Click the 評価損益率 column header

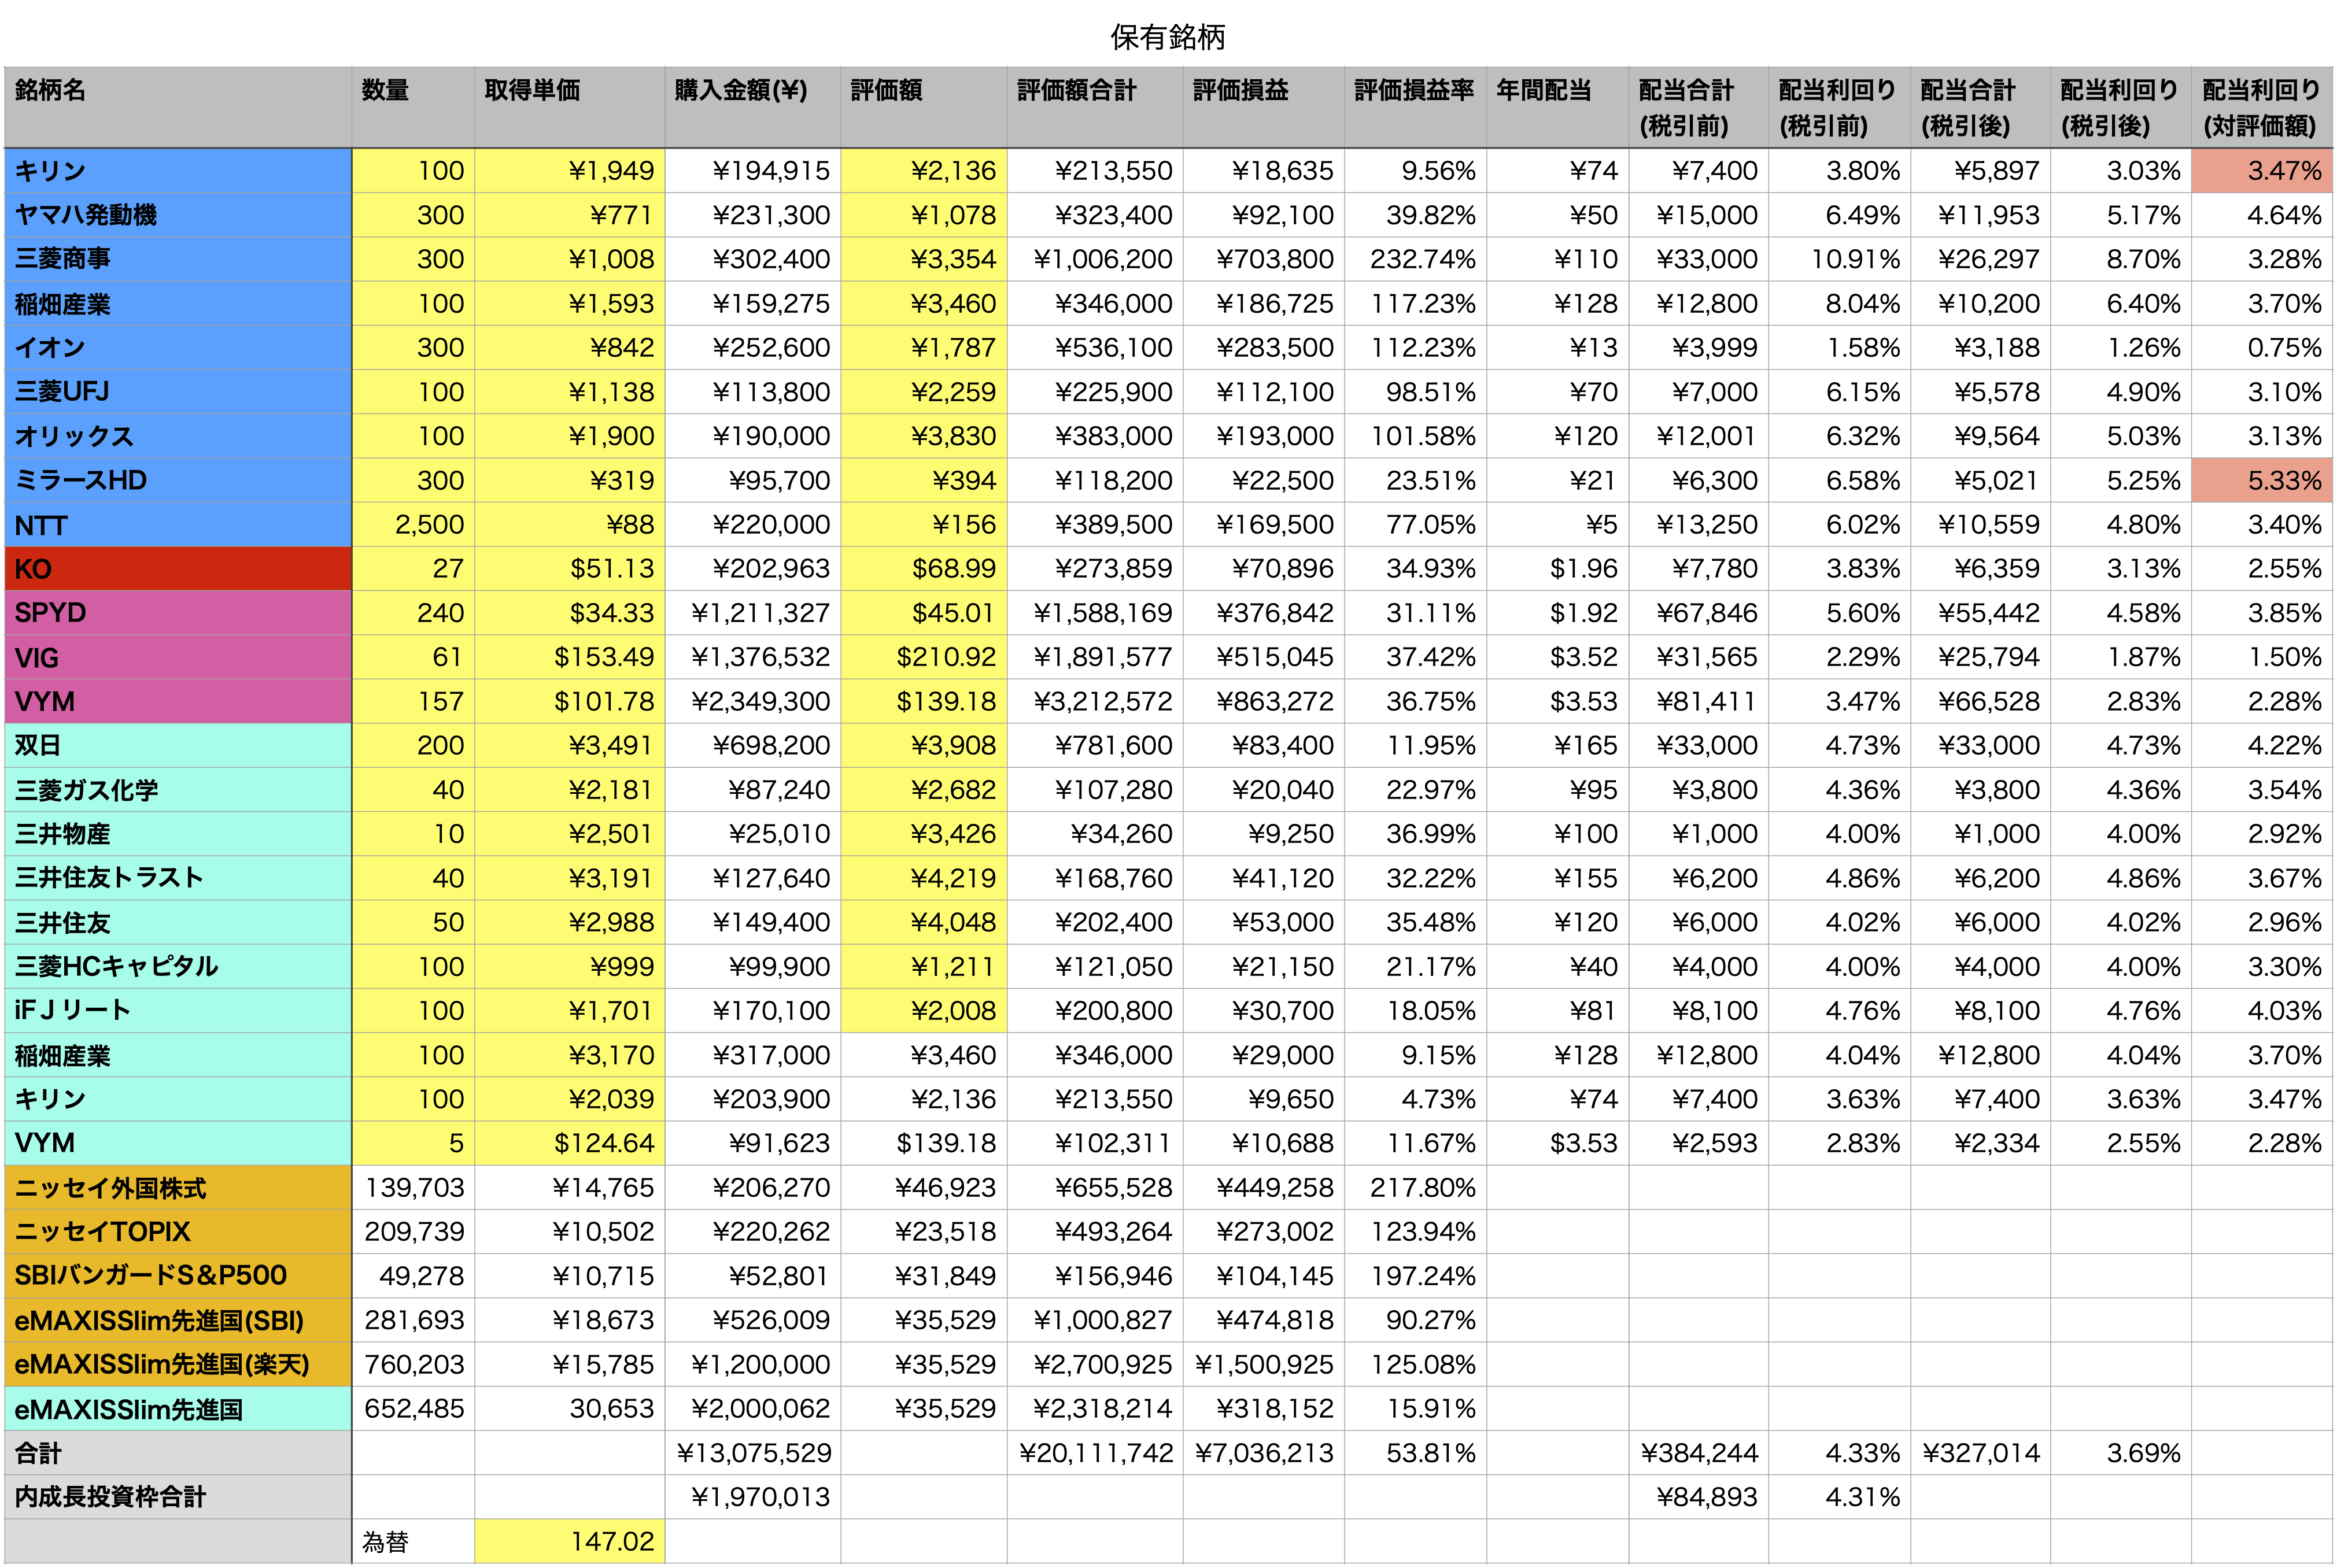point(1413,91)
